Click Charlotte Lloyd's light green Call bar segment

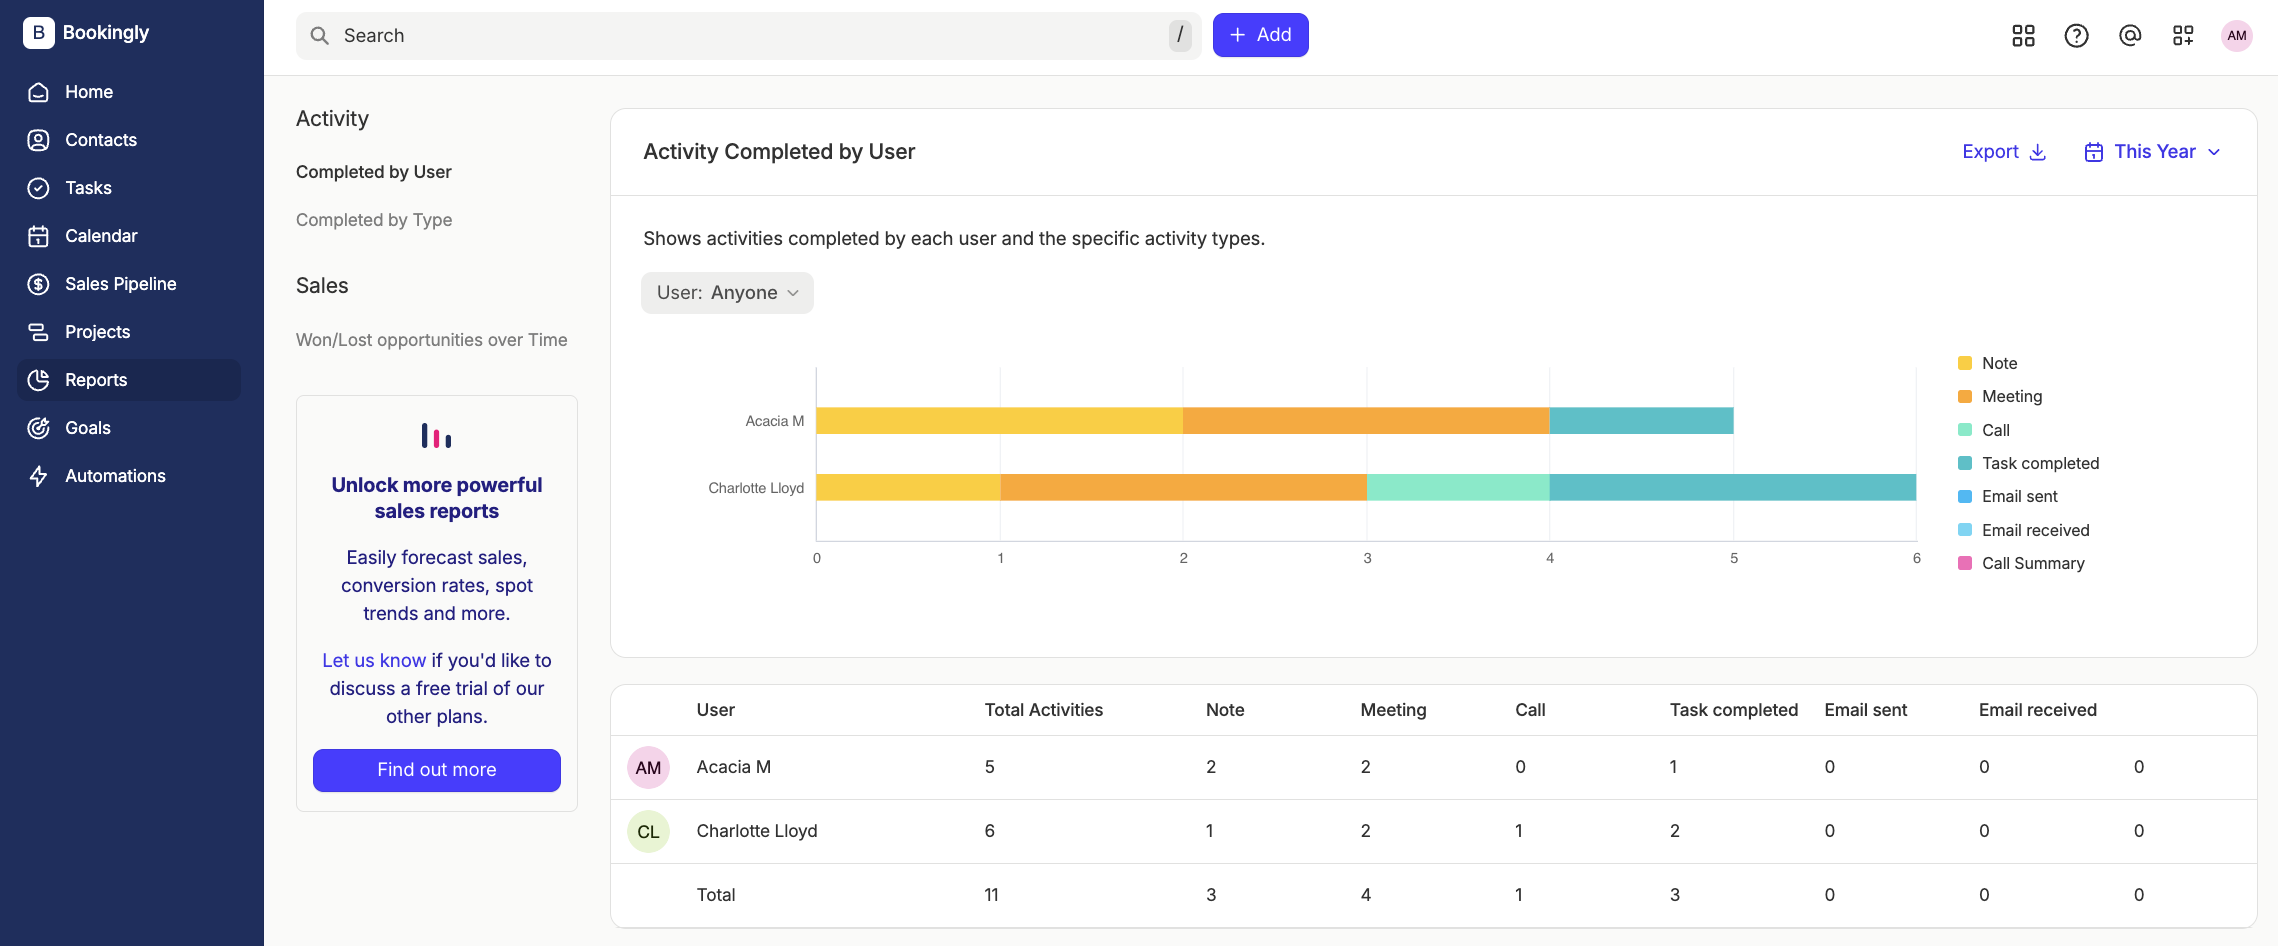[1458, 487]
